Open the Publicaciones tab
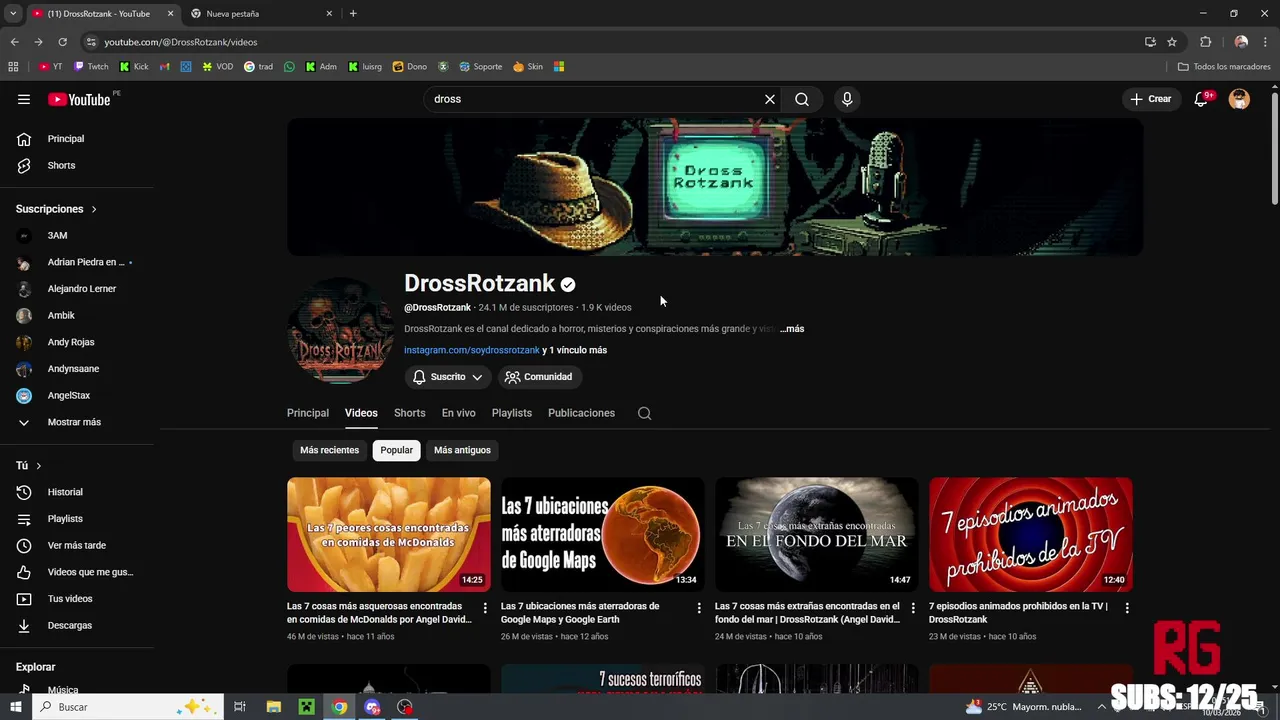1280x720 pixels. click(x=581, y=413)
